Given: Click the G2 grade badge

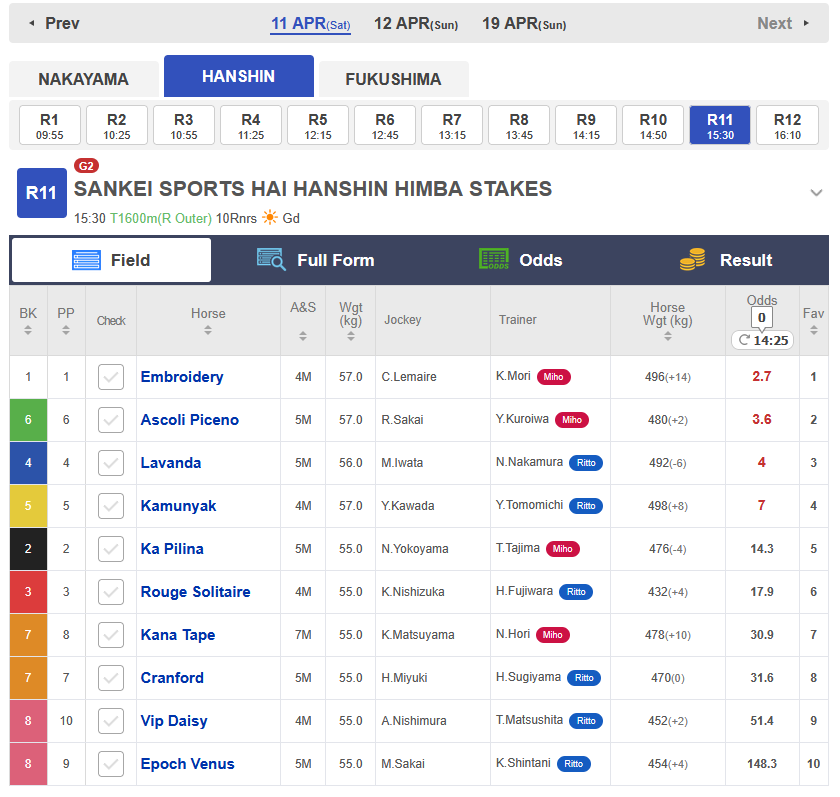Looking at the screenshot, I should [86, 166].
